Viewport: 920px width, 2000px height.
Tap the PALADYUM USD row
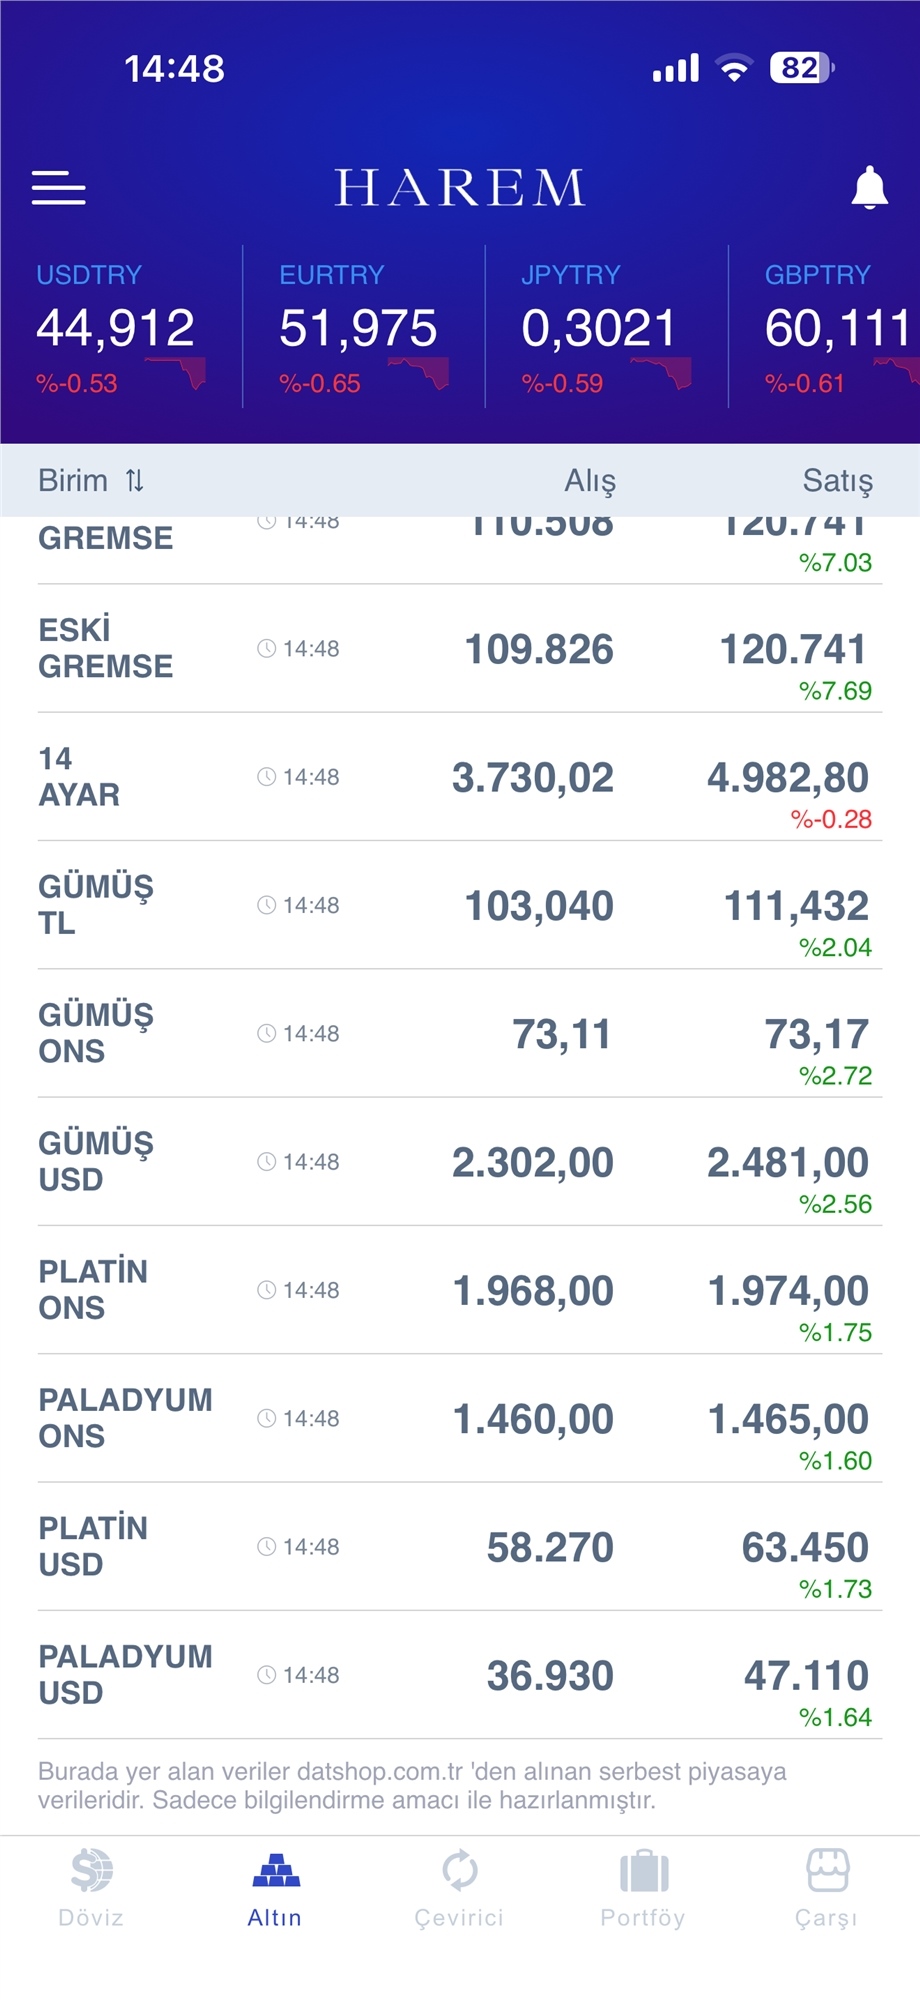tap(459, 1675)
